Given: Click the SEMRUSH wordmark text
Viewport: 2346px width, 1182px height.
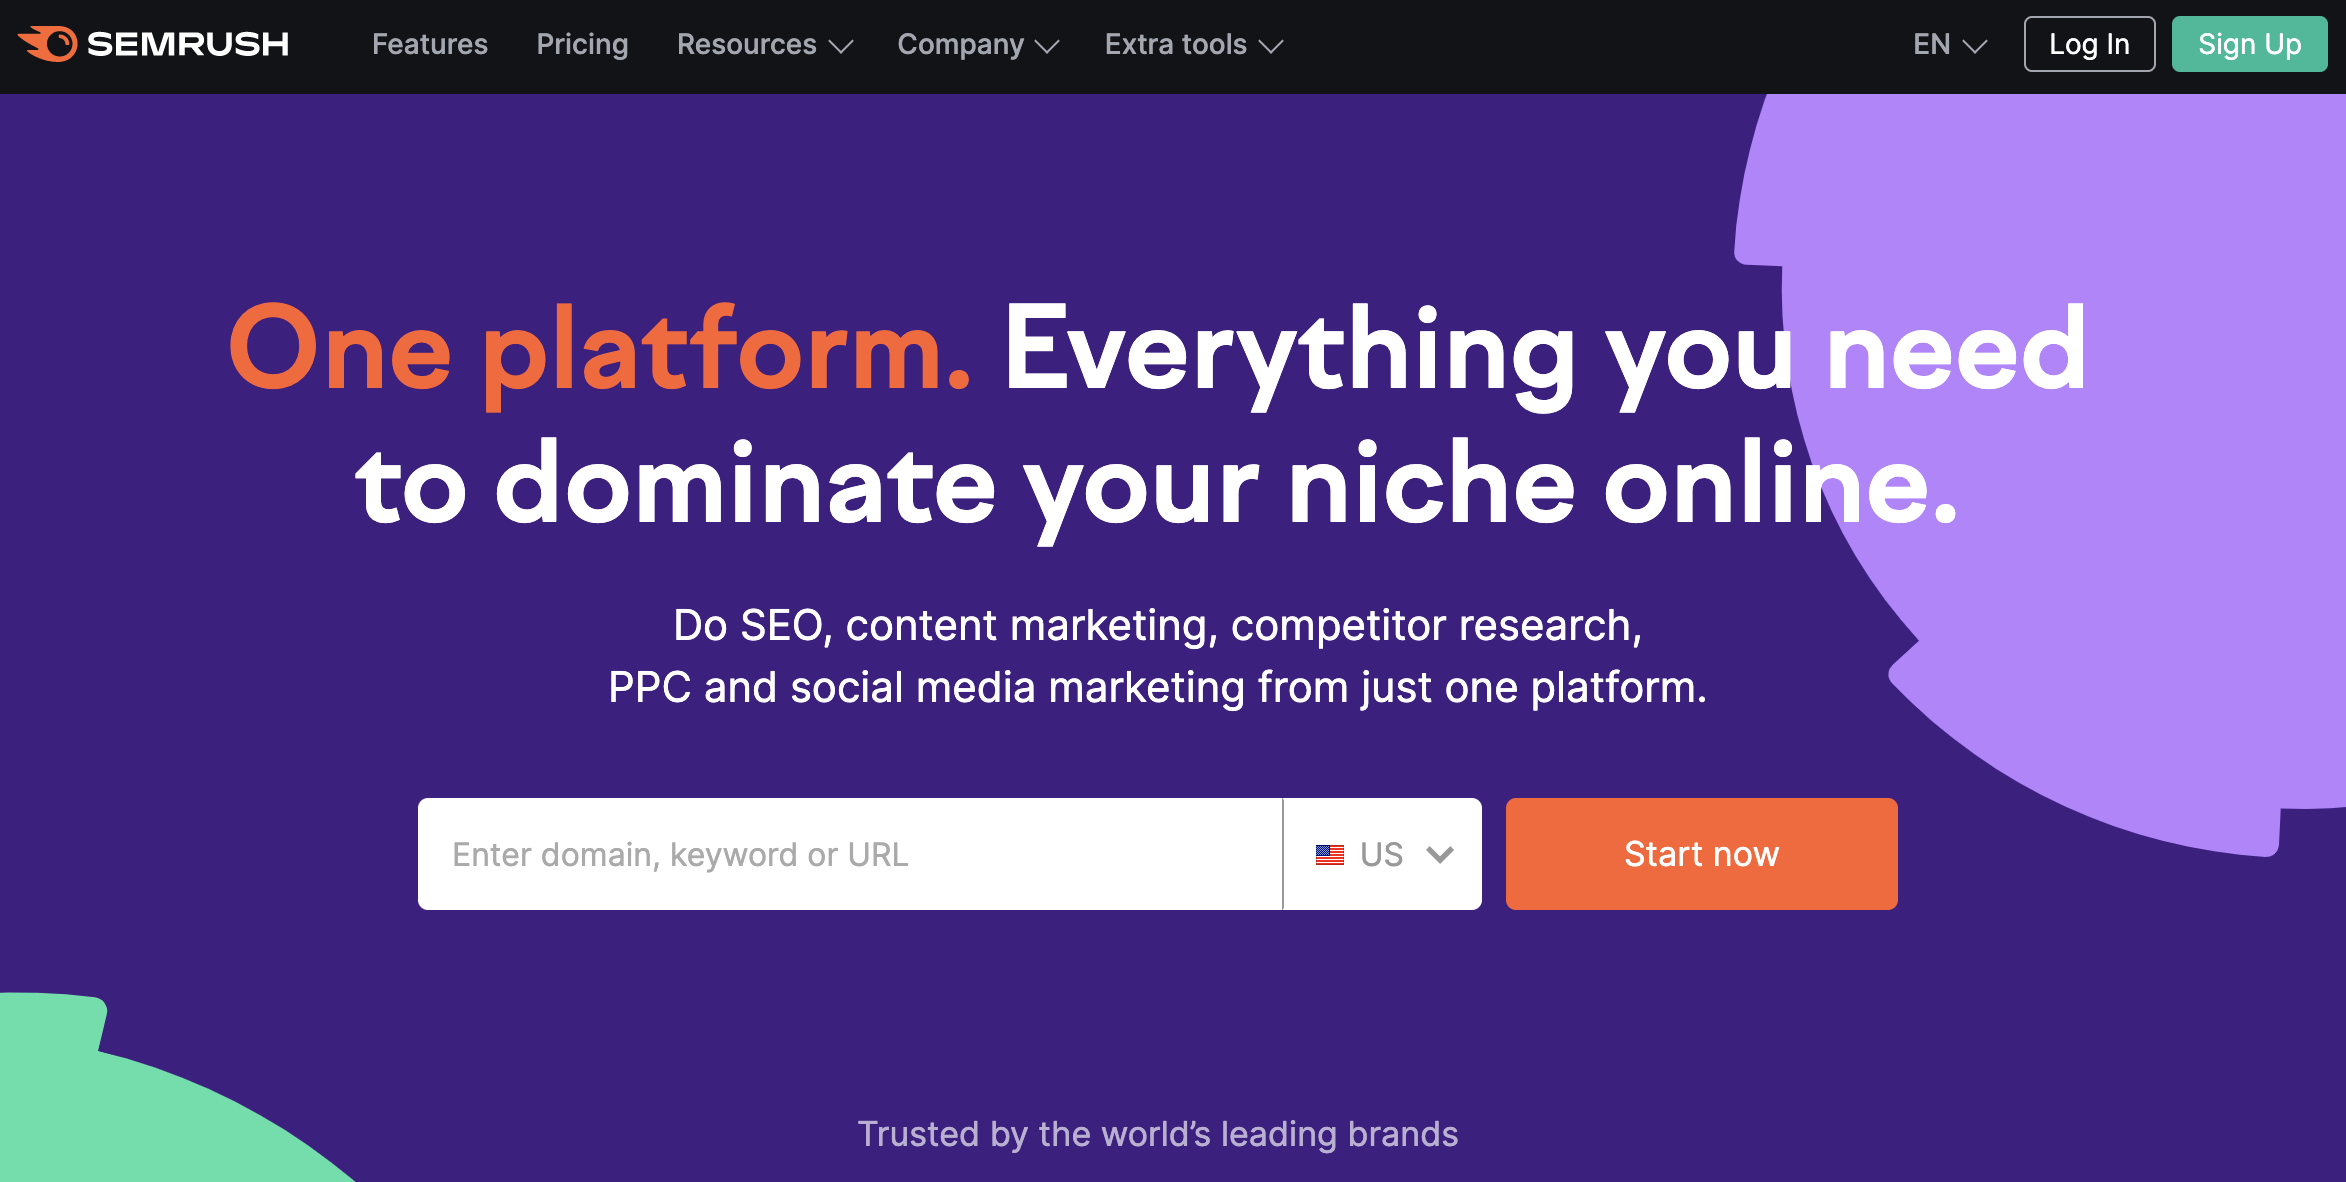Looking at the screenshot, I should tap(188, 44).
